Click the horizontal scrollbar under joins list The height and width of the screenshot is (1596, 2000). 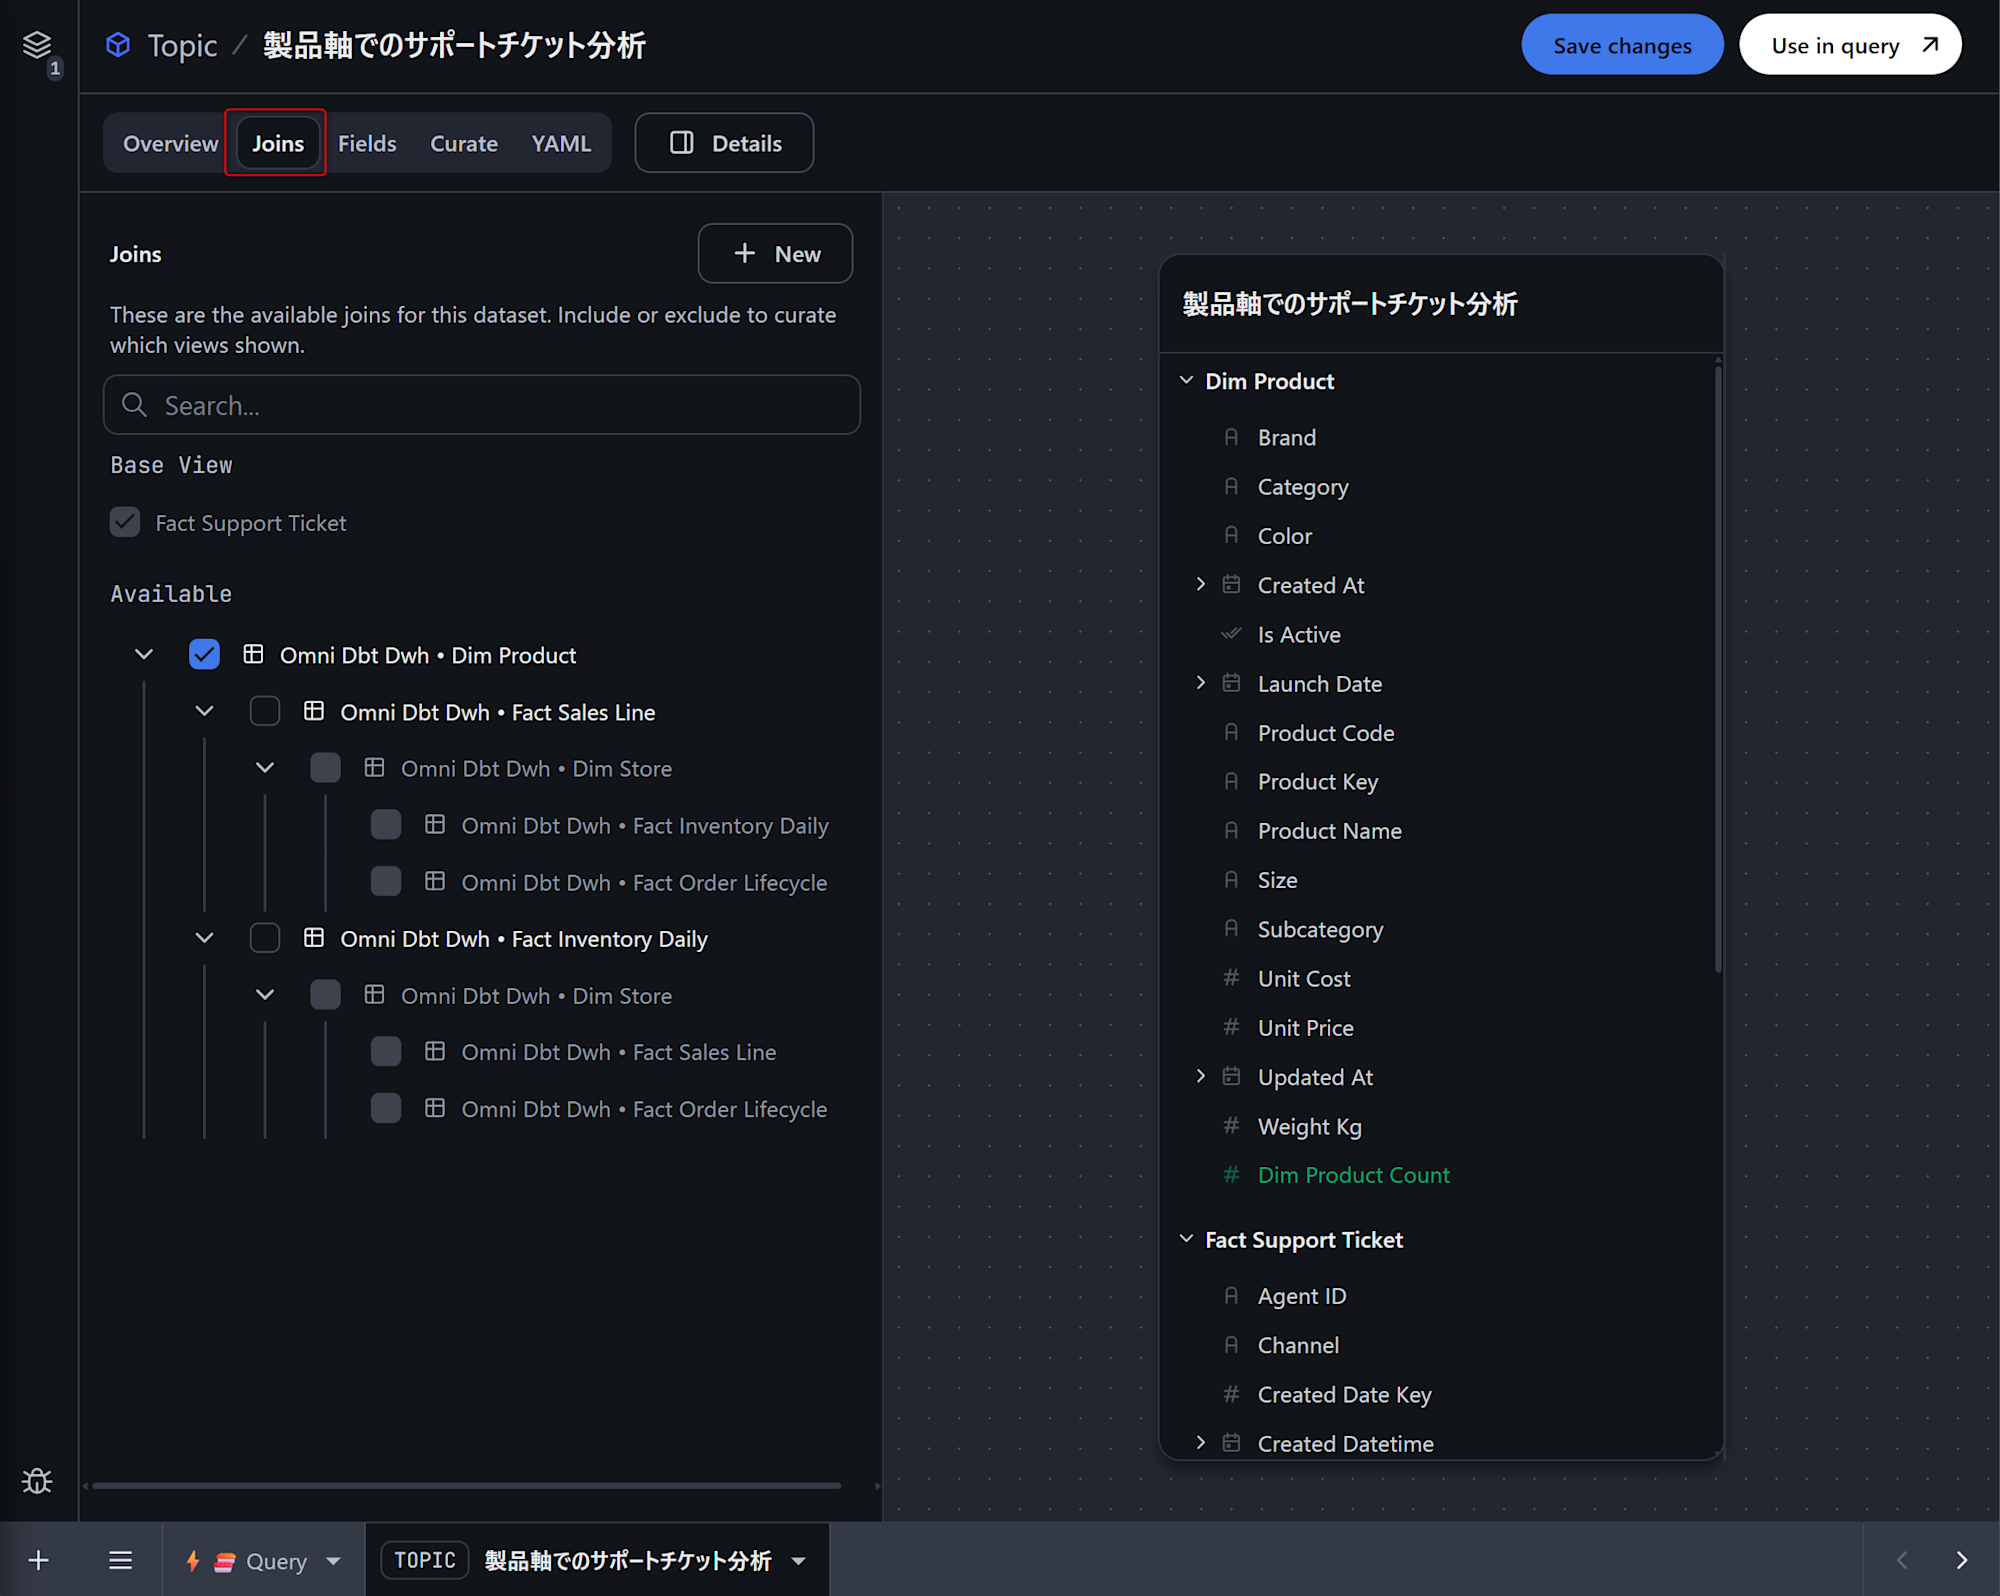(466, 1486)
